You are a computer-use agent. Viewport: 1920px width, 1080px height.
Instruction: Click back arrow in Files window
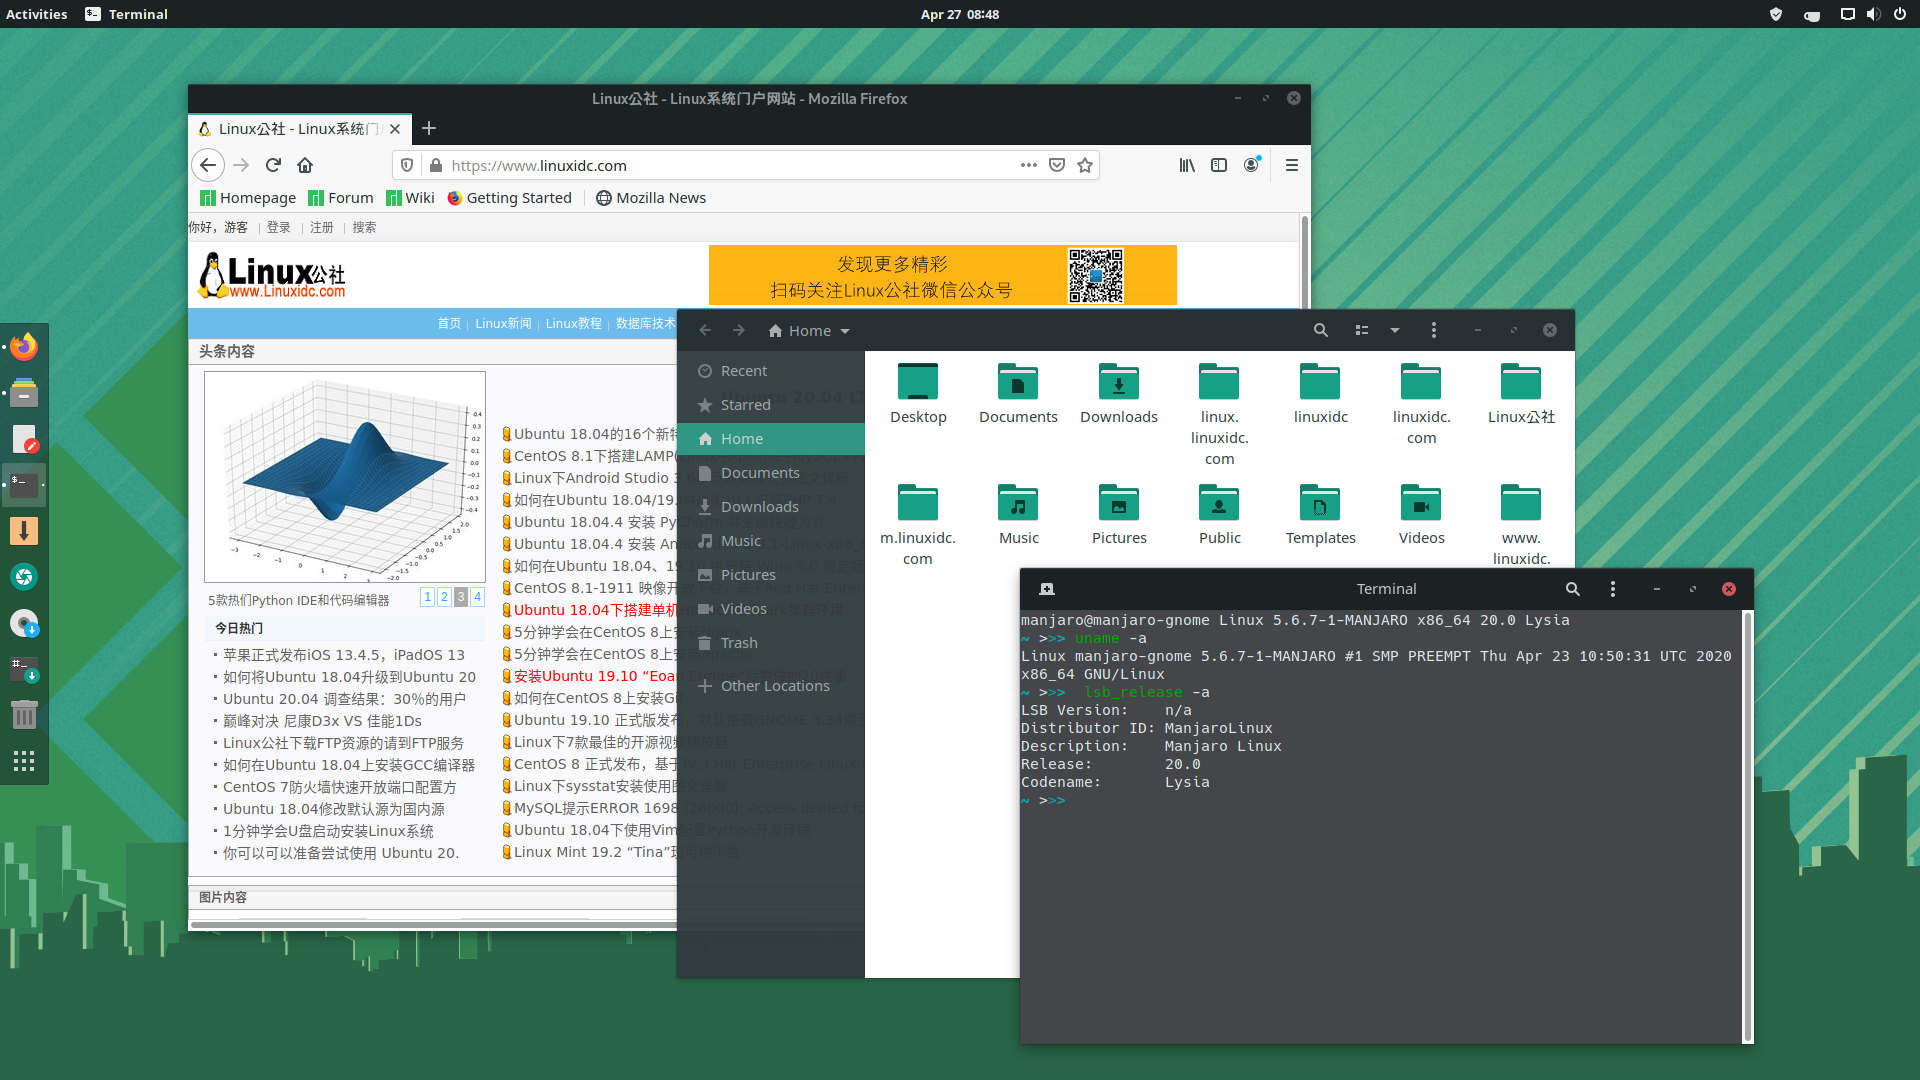(x=705, y=330)
